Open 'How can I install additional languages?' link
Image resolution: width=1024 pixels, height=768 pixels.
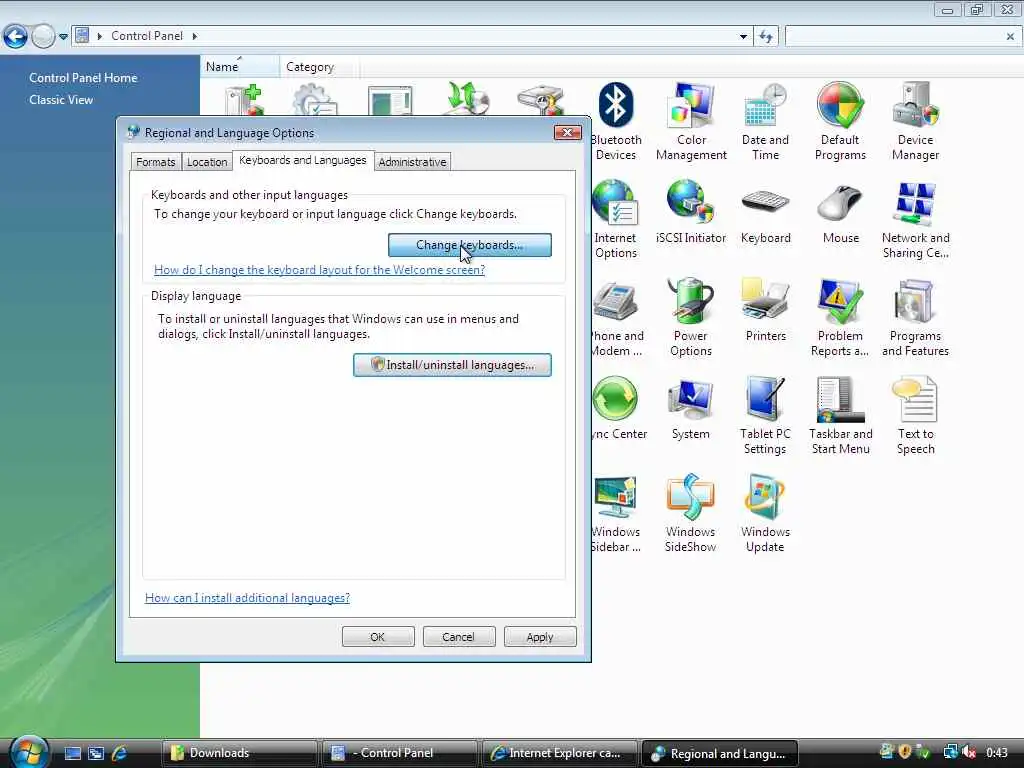[248, 598]
